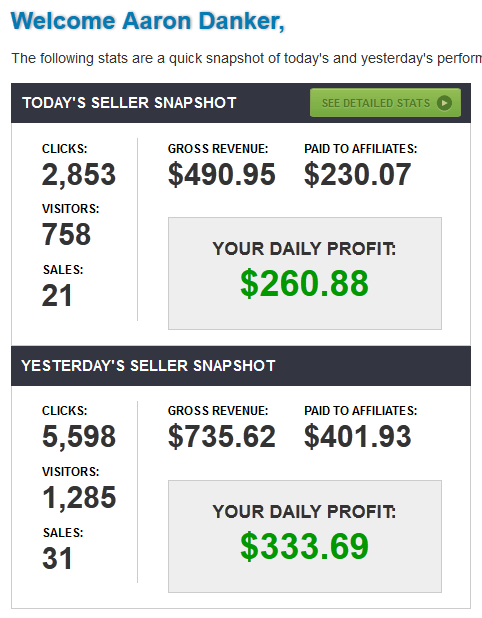Click the quick snapshot description text
482x618 pixels.
point(246,58)
